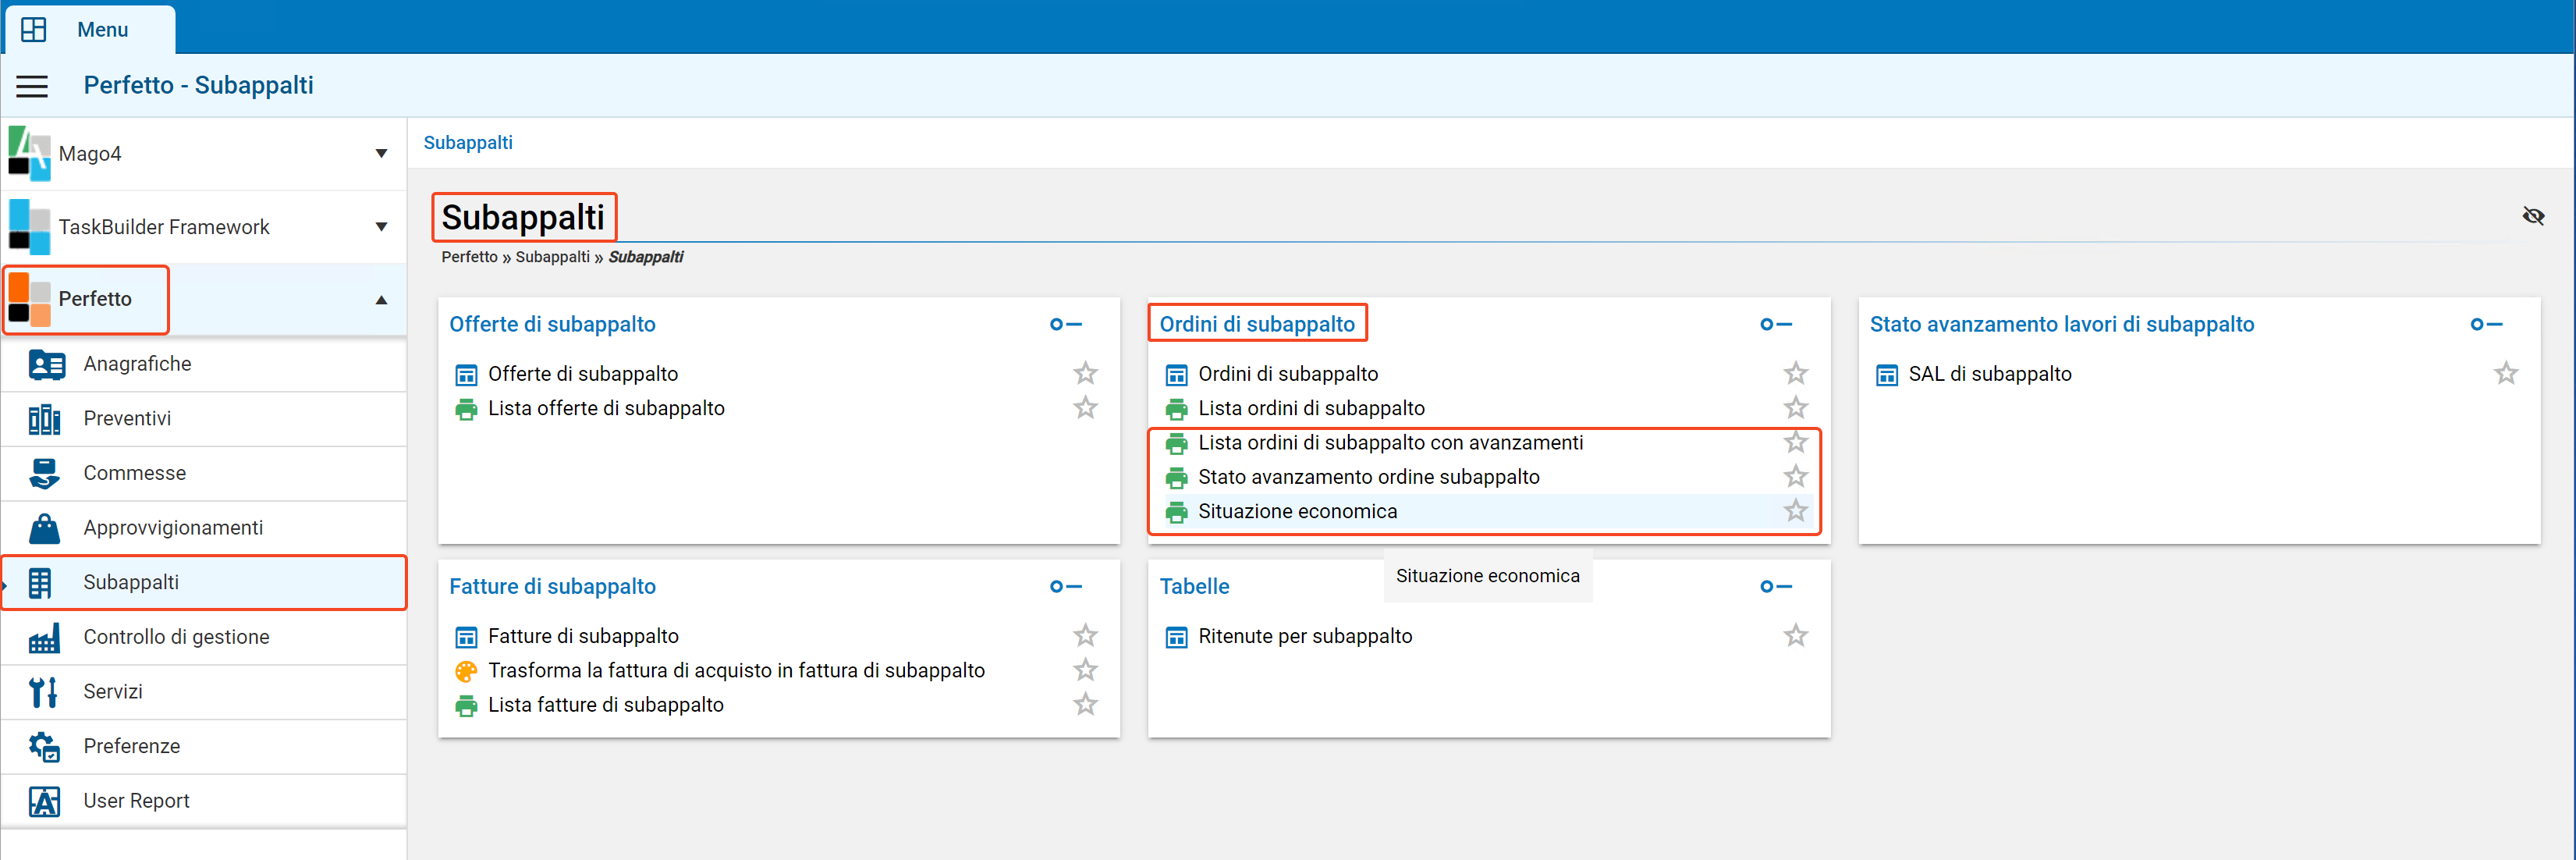This screenshot has height=860, width=2576.
Task: Click Lista offerte di subappalto printer icon
Action: pos(466,409)
